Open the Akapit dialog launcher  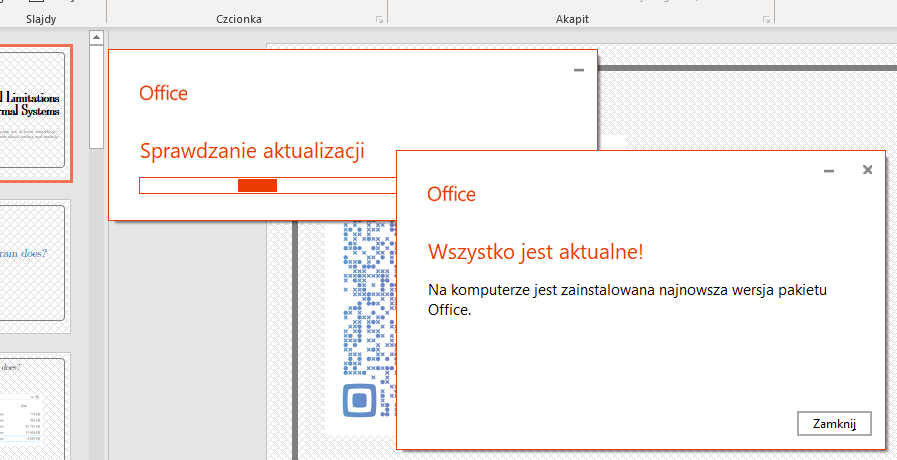point(766,19)
